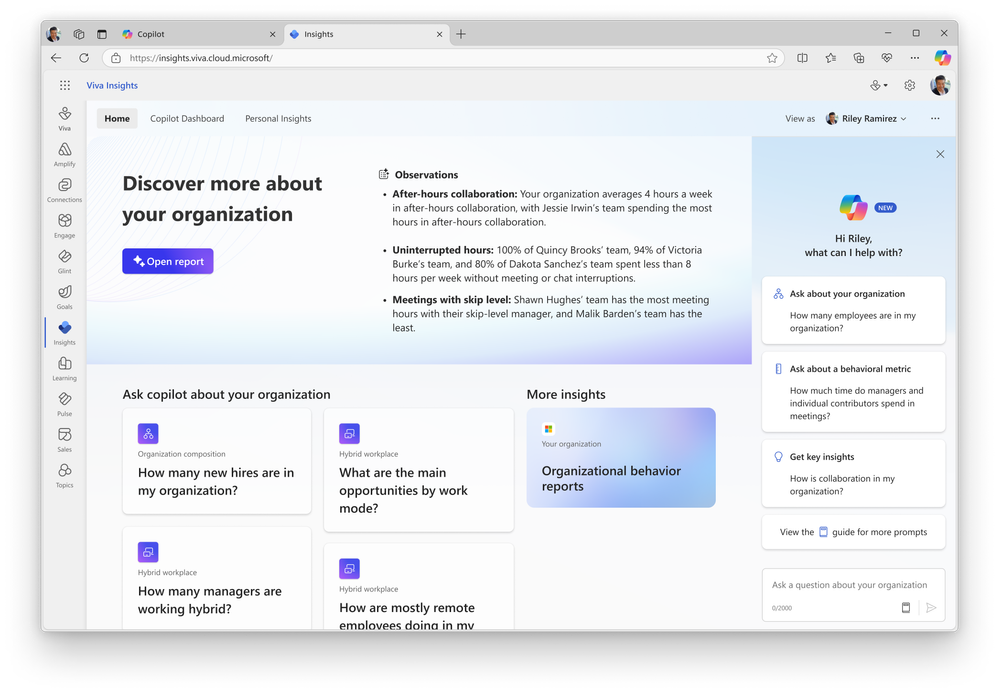Viewport: 999px width, 693px height.
Task: Select opportunities by work mode card
Action: coord(419,470)
